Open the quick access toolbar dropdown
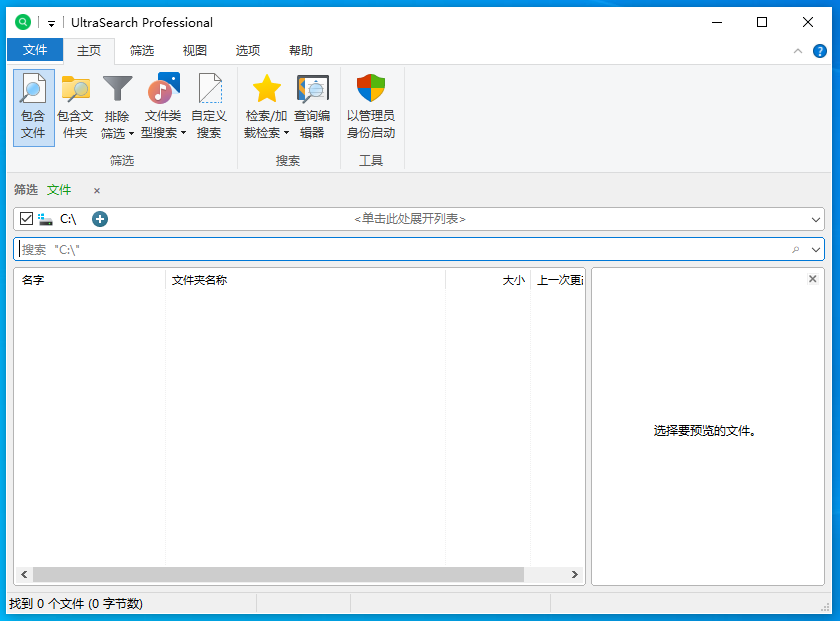Image resolution: width=840 pixels, height=621 pixels. point(51,23)
